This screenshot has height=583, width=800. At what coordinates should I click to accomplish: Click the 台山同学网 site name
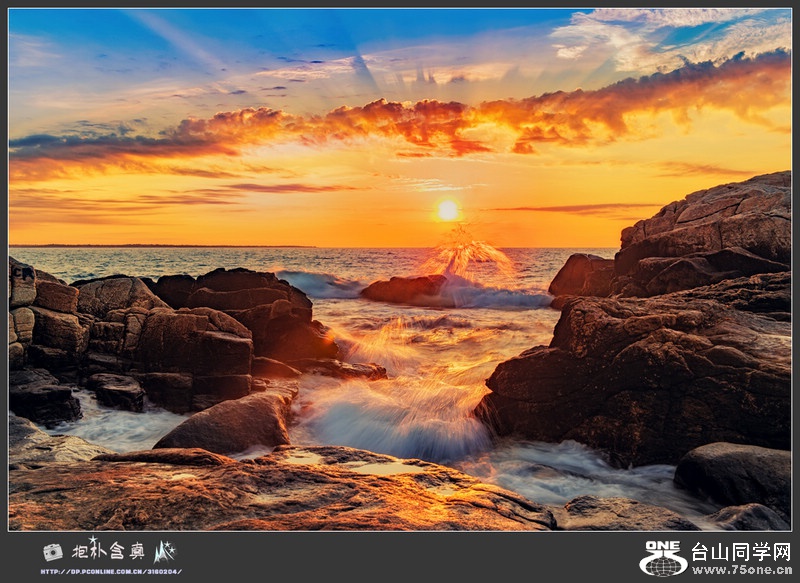[740, 551]
